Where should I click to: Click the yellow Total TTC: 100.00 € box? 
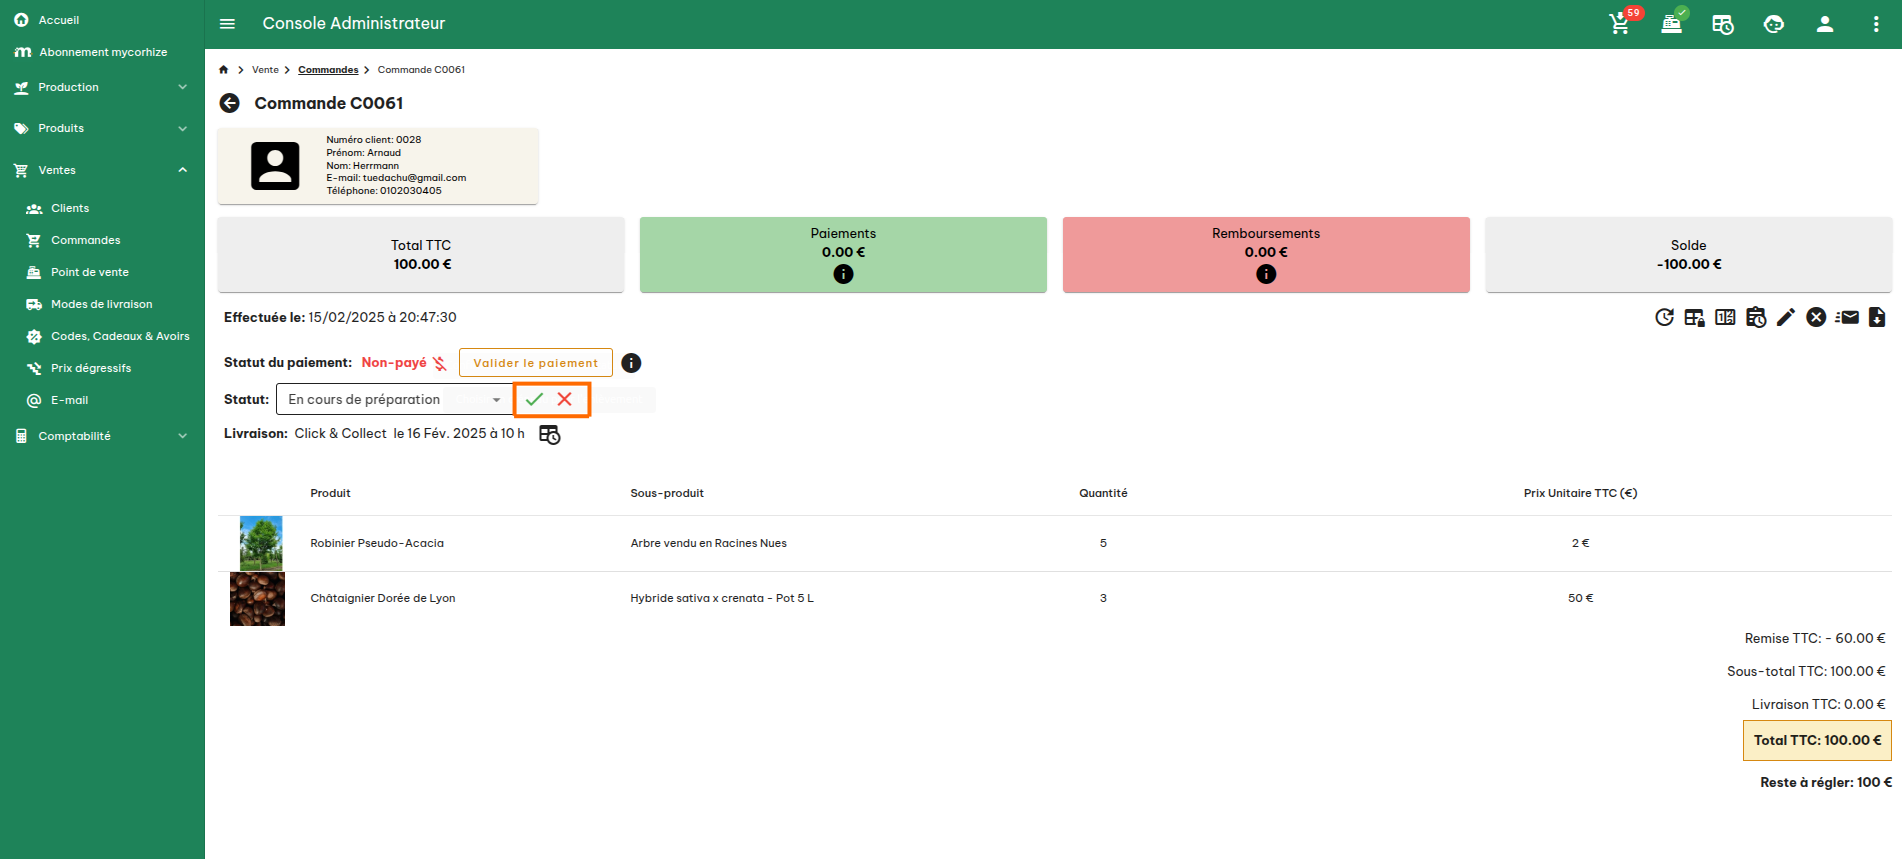(1817, 741)
